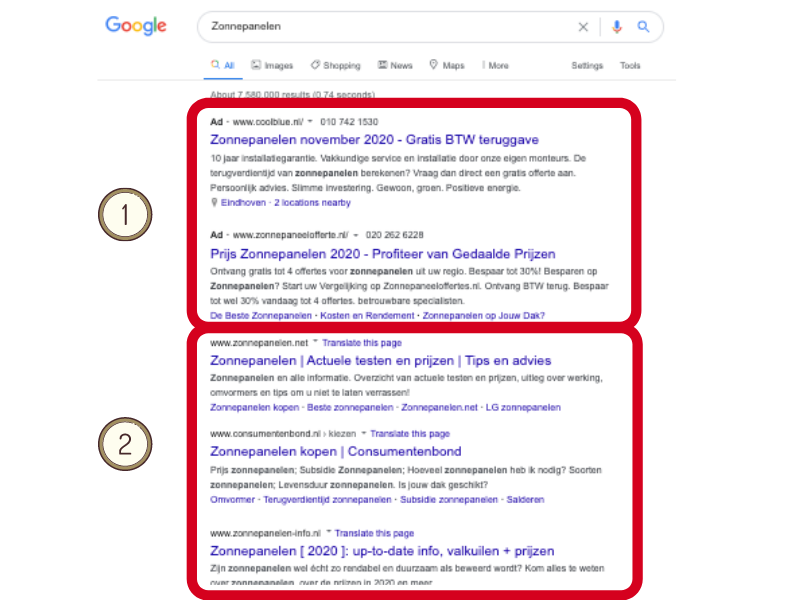Screen dimensions: 810x600
Task: Expand the dropdown arrow beside www.zonnepanelen.net
Action: click(315, 342)
